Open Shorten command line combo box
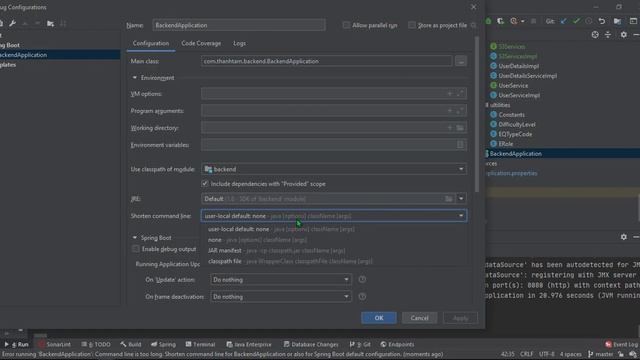 tap(334, 216)
